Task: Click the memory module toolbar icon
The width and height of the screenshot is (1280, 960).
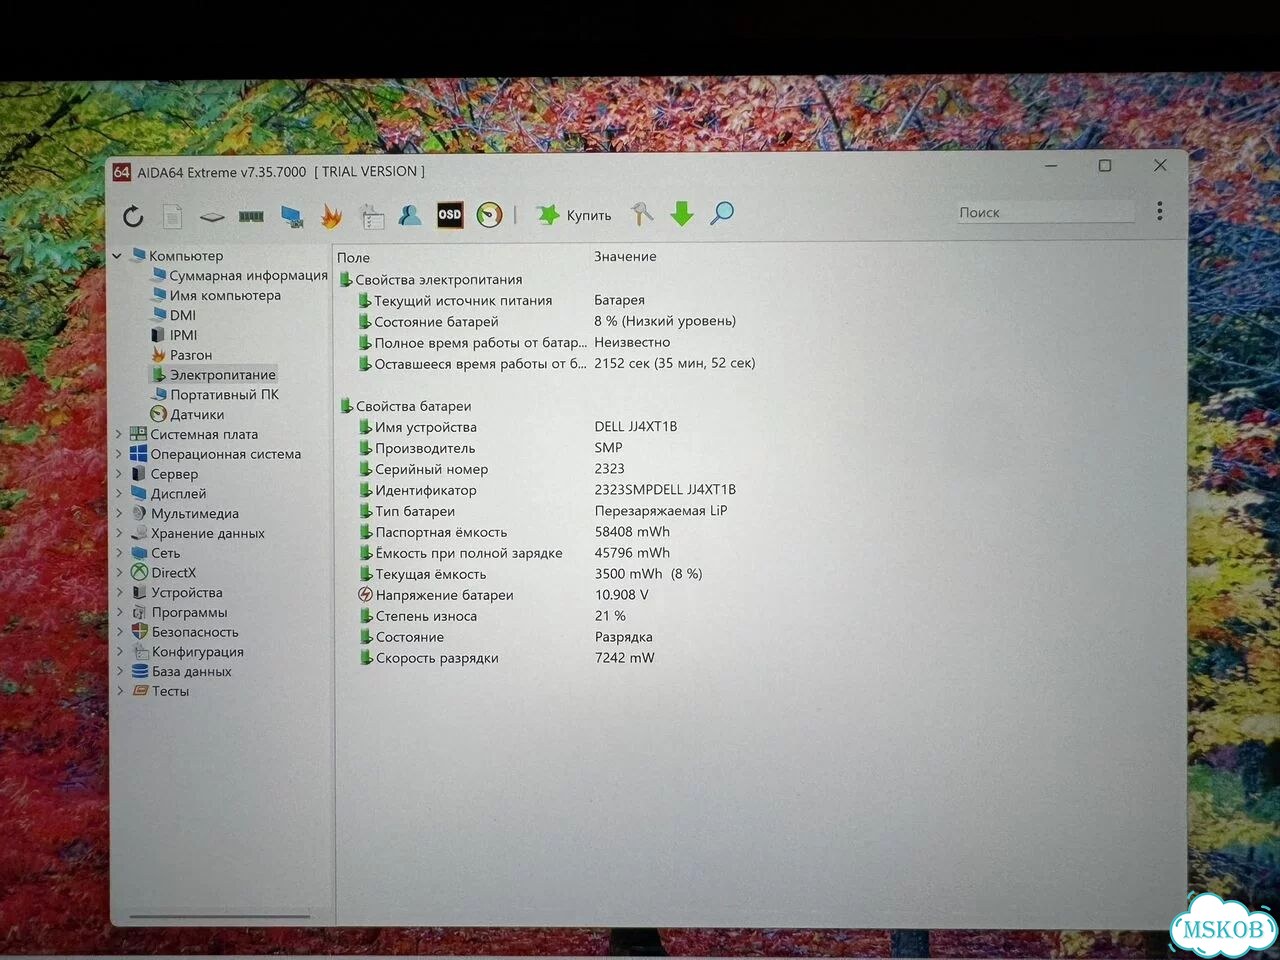Action: (251, 216)
